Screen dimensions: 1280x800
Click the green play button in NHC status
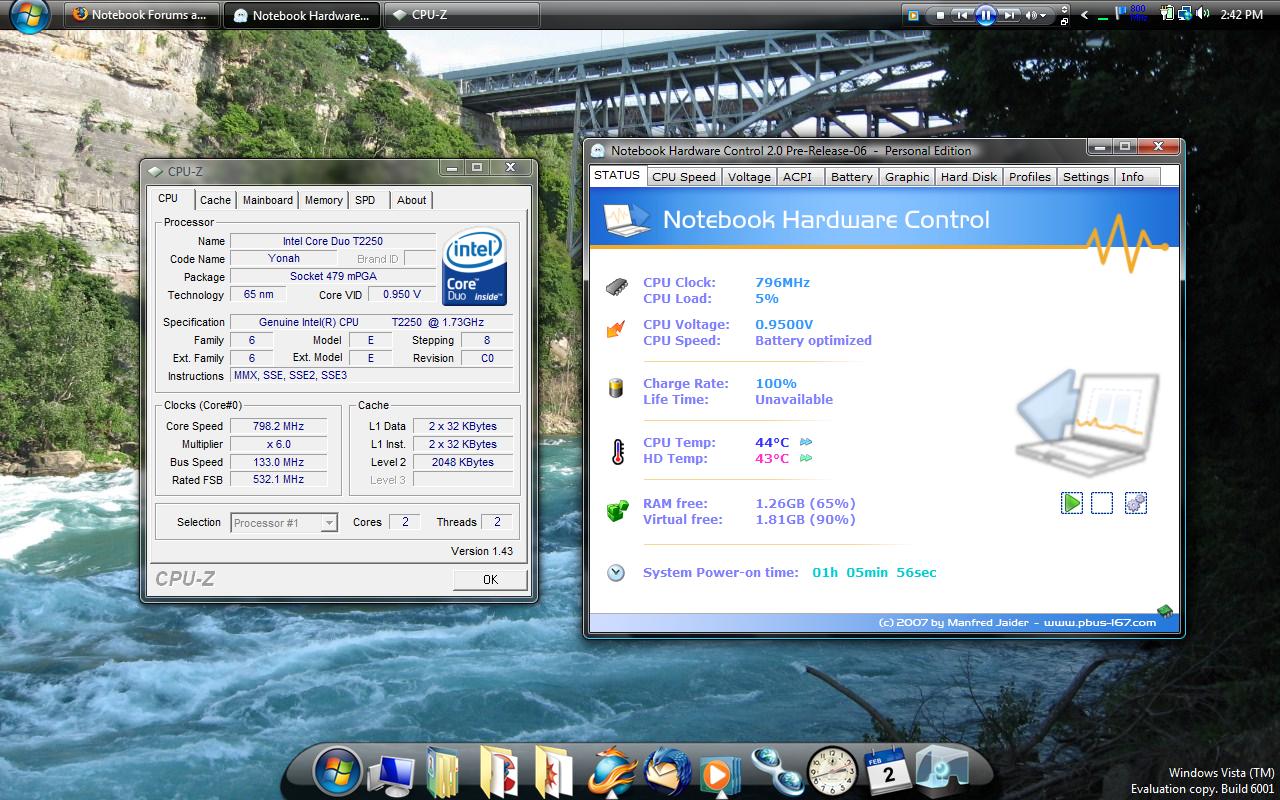(1072, 503)
